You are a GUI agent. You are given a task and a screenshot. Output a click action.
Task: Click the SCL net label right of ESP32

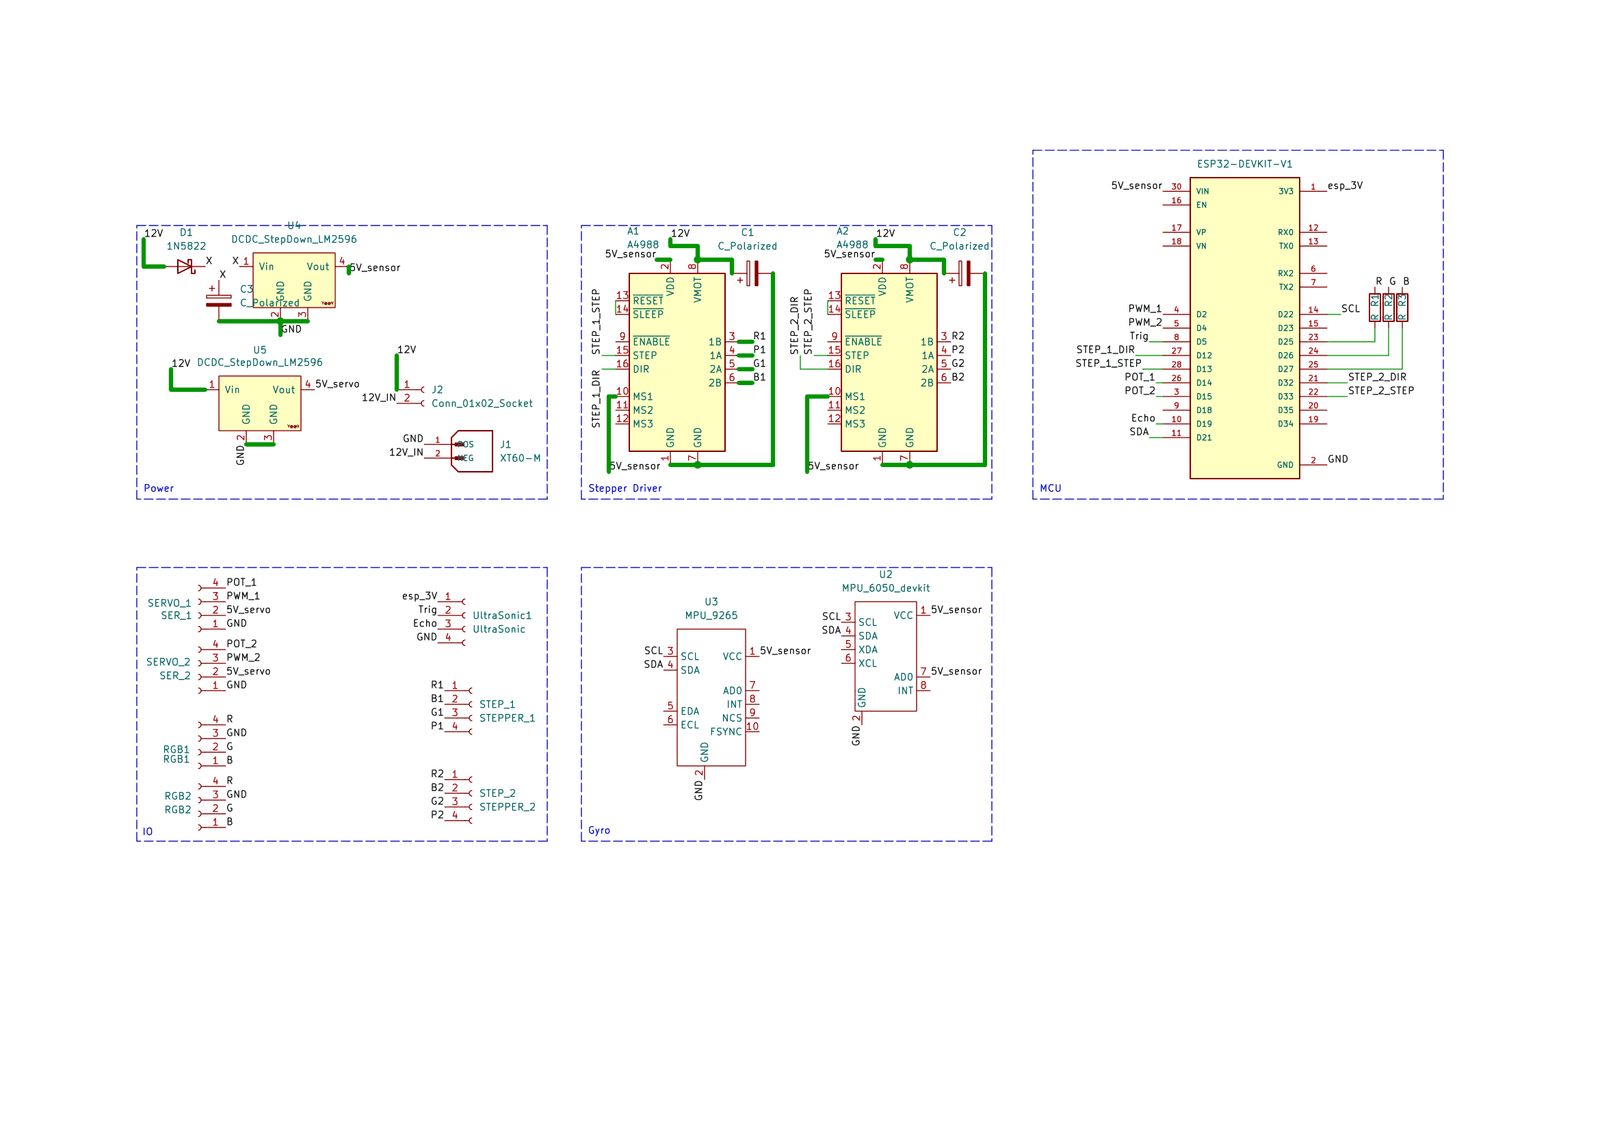pyautogui.click(x=1350, y=309)
